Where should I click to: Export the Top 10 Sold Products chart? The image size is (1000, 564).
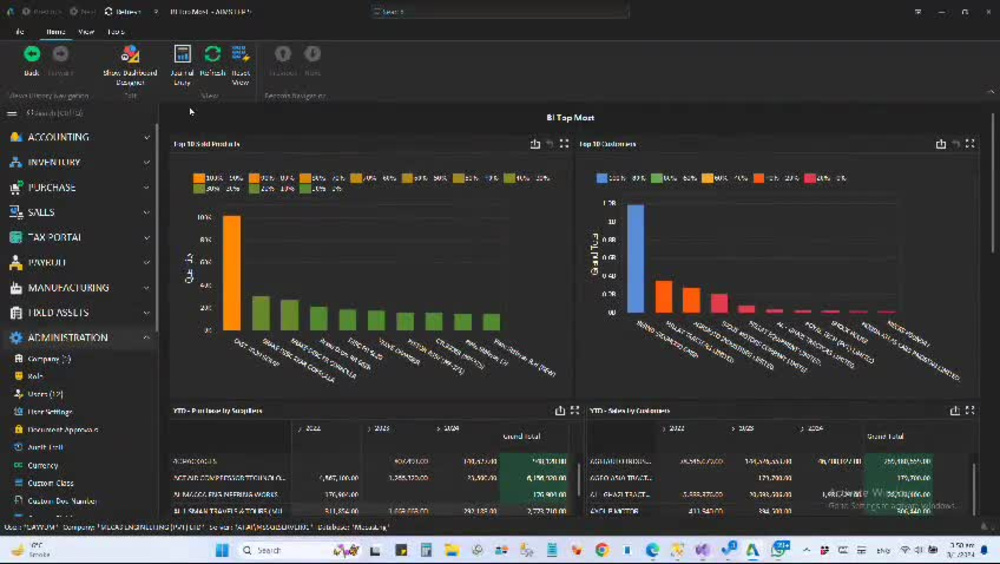tap(535, 144)
